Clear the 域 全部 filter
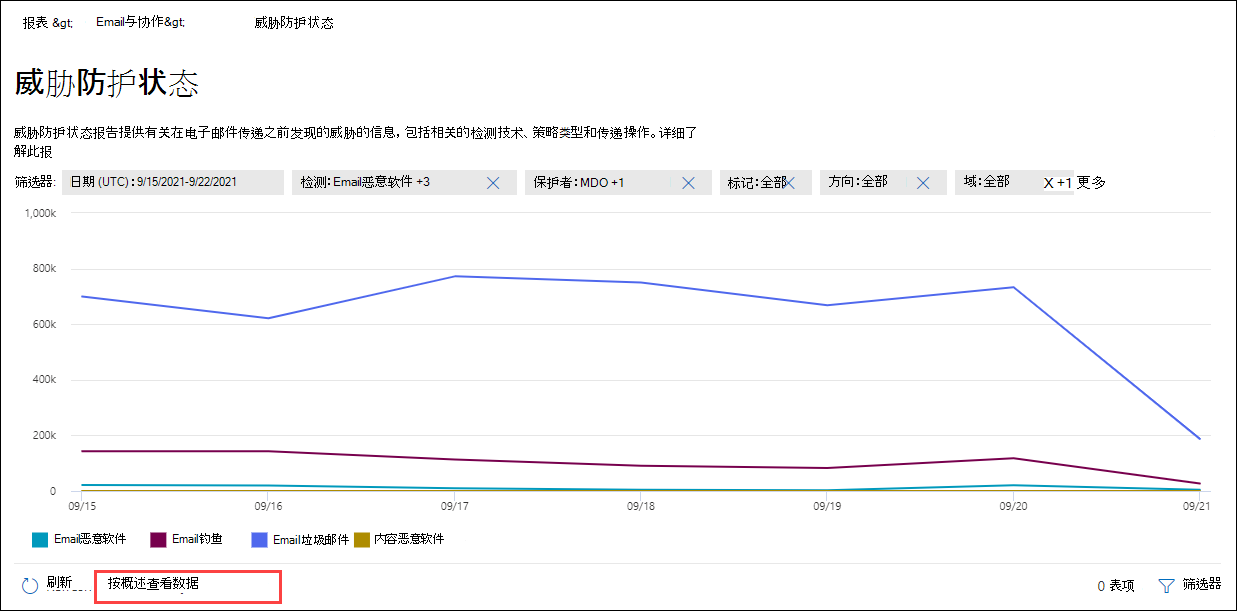The image size is (1237, 611). tap(1049, 183)
